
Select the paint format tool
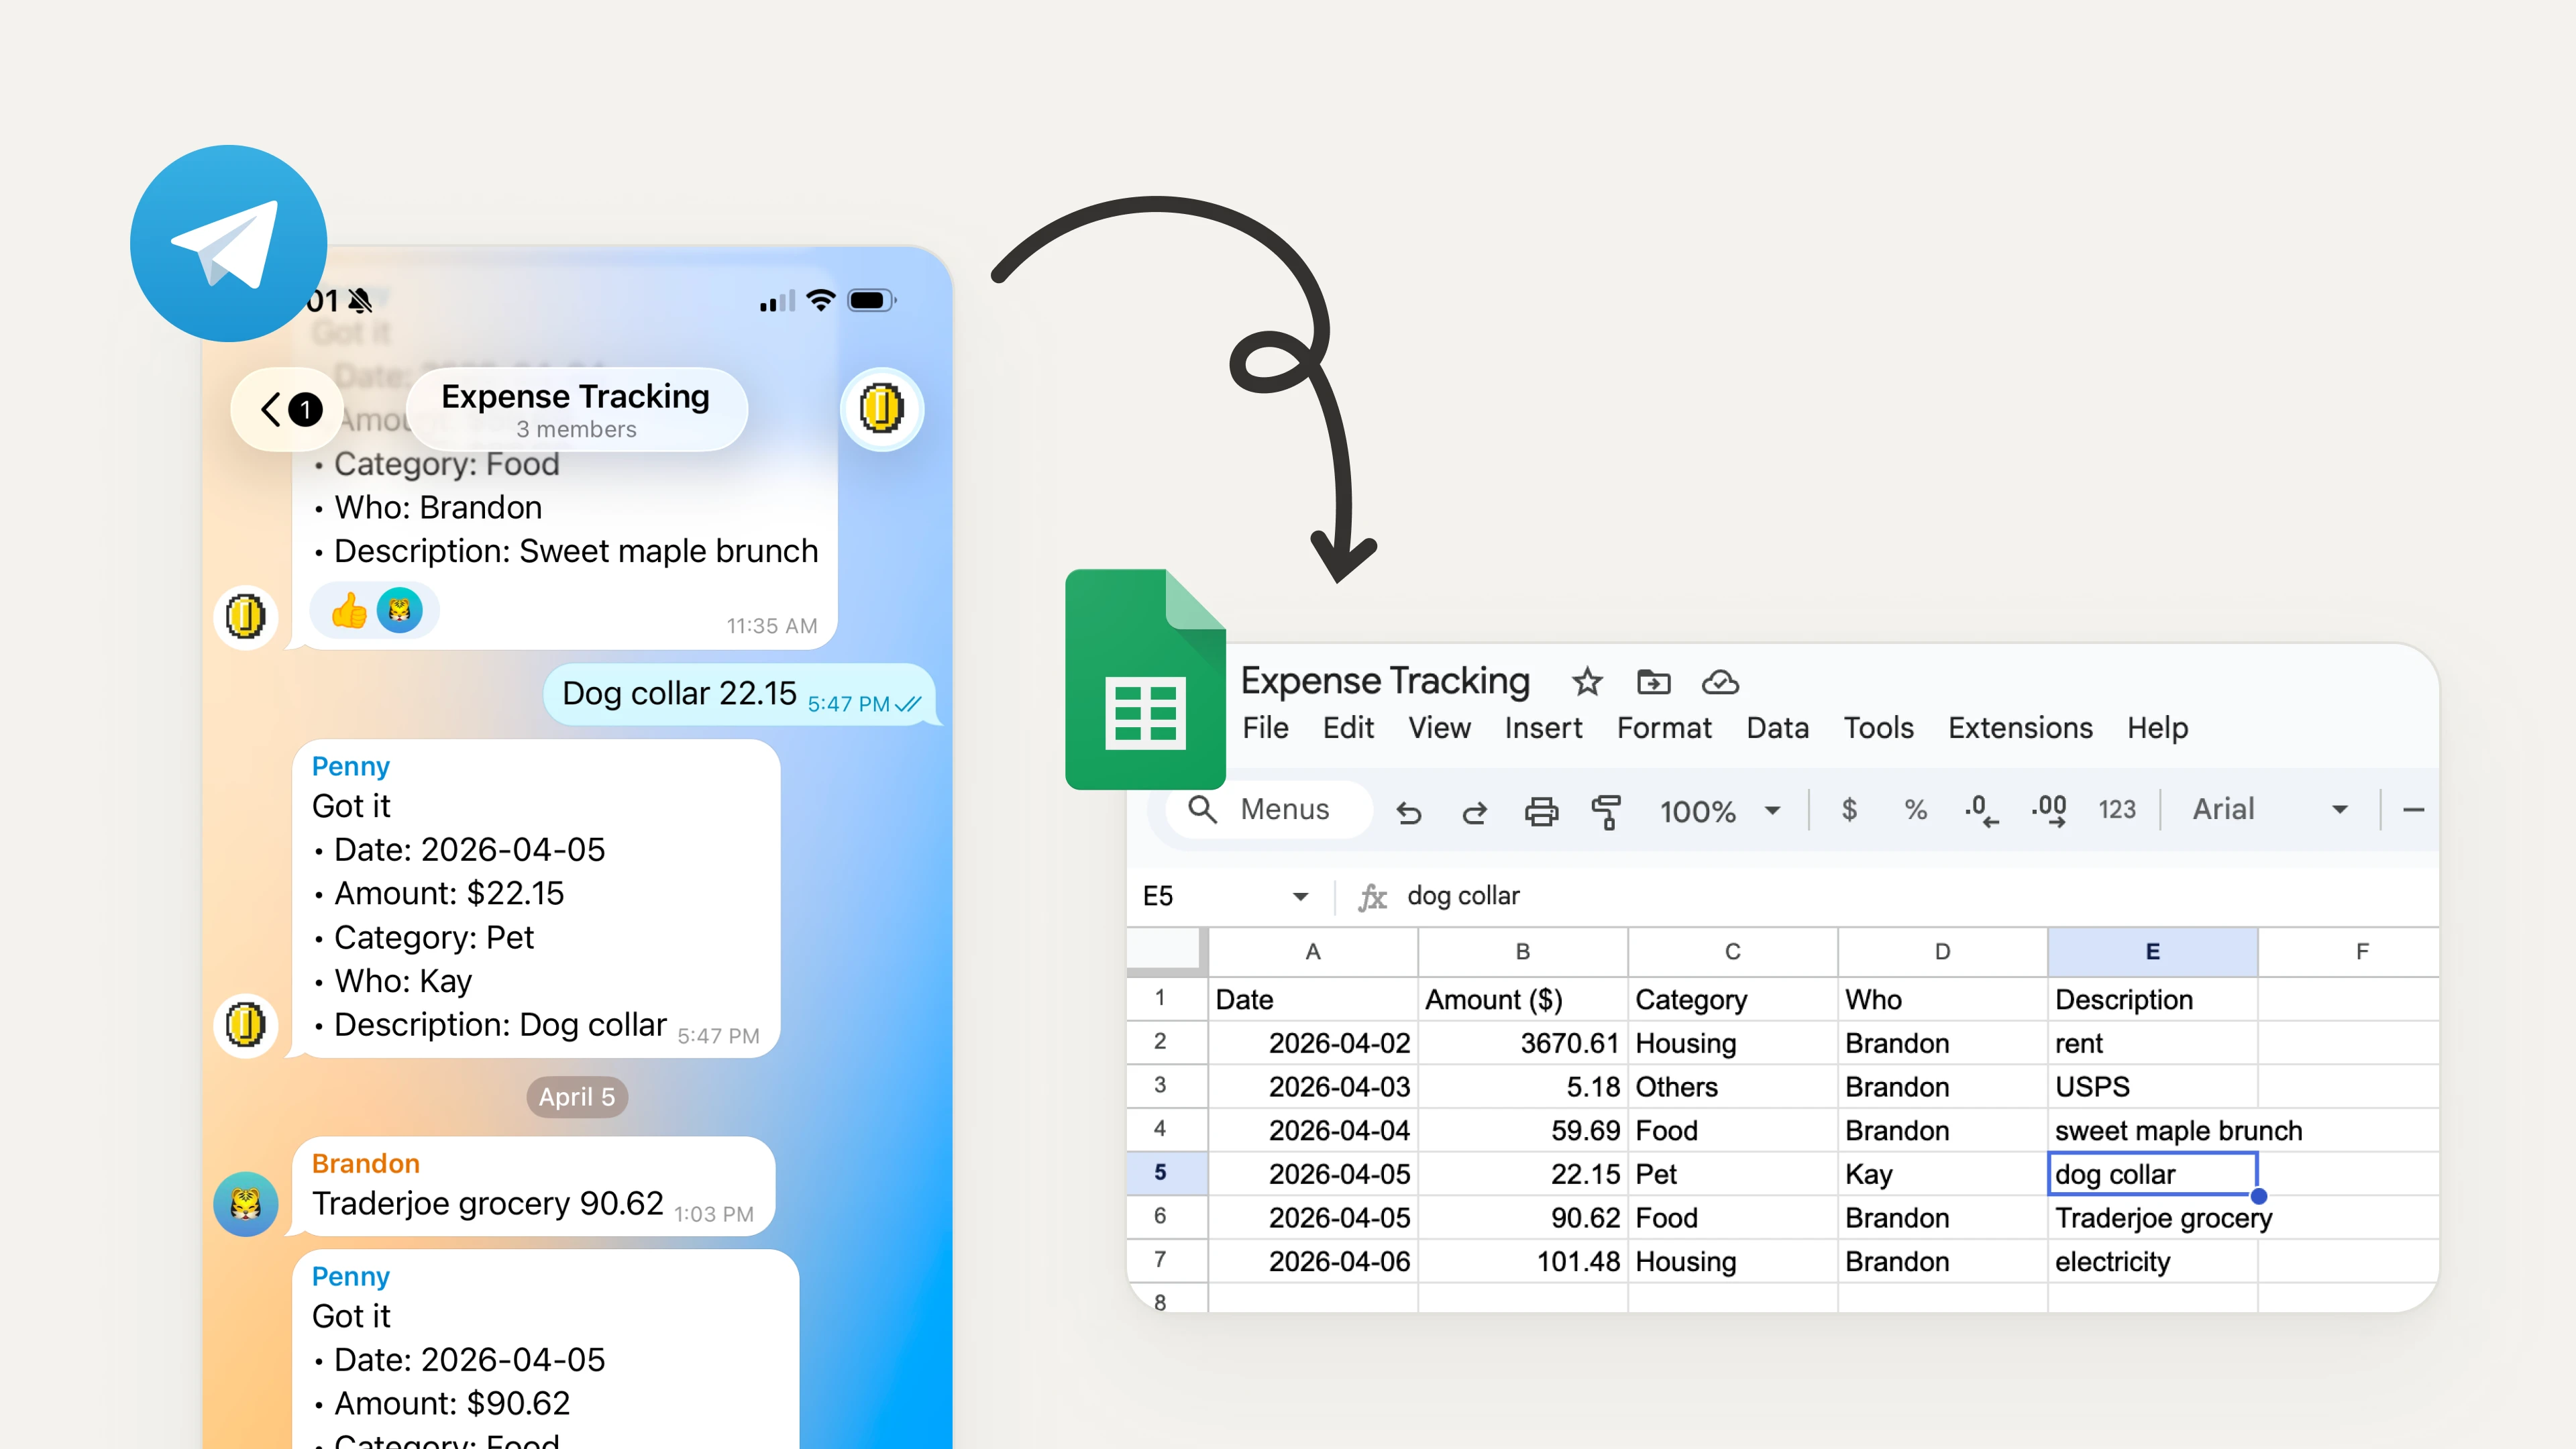pos(1606,811)
